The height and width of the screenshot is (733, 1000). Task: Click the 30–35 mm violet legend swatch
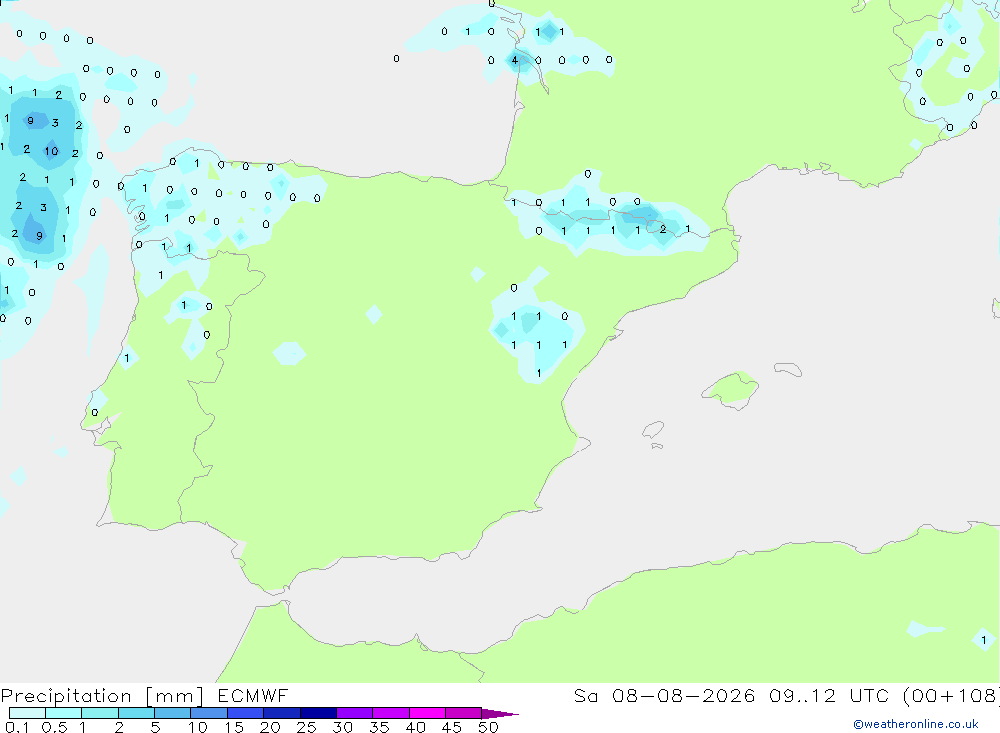click(x=355, y=713)
